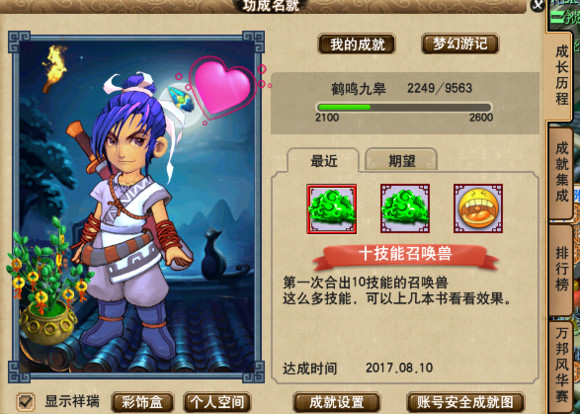Click the pink heart decoration
The image size is (580, 414).
[x=222, y=89]
